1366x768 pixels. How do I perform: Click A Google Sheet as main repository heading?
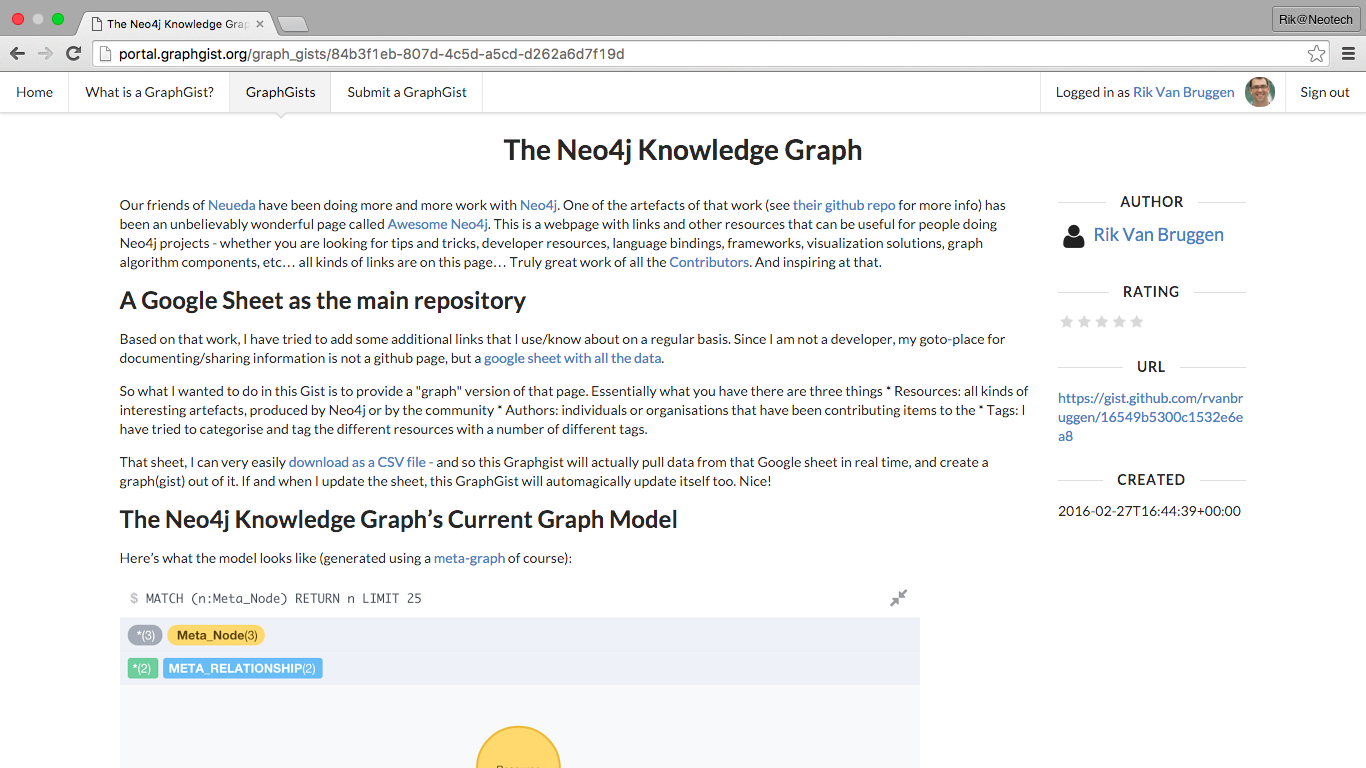point(323,300)
